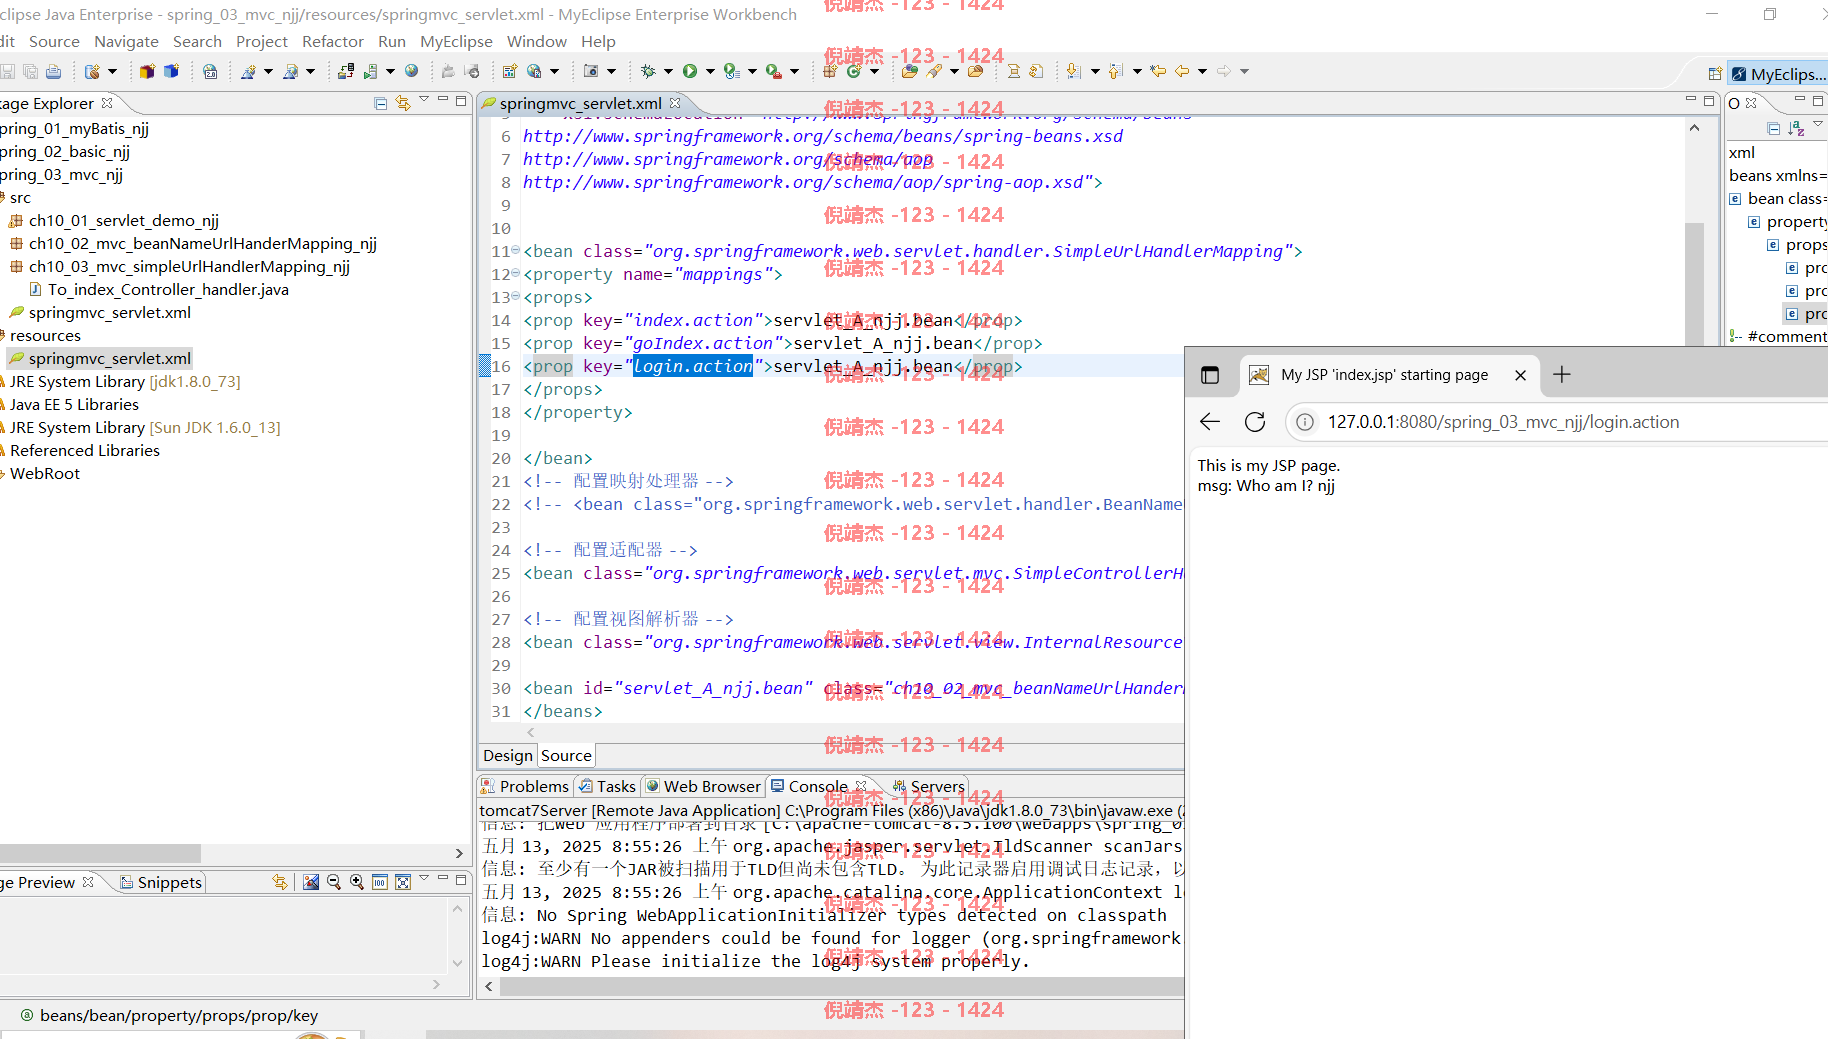Click the Open Web Browser globe icon
The height and width of the screenshot is (1039, 1828).
pyautogui.click(x=411, y=71)
